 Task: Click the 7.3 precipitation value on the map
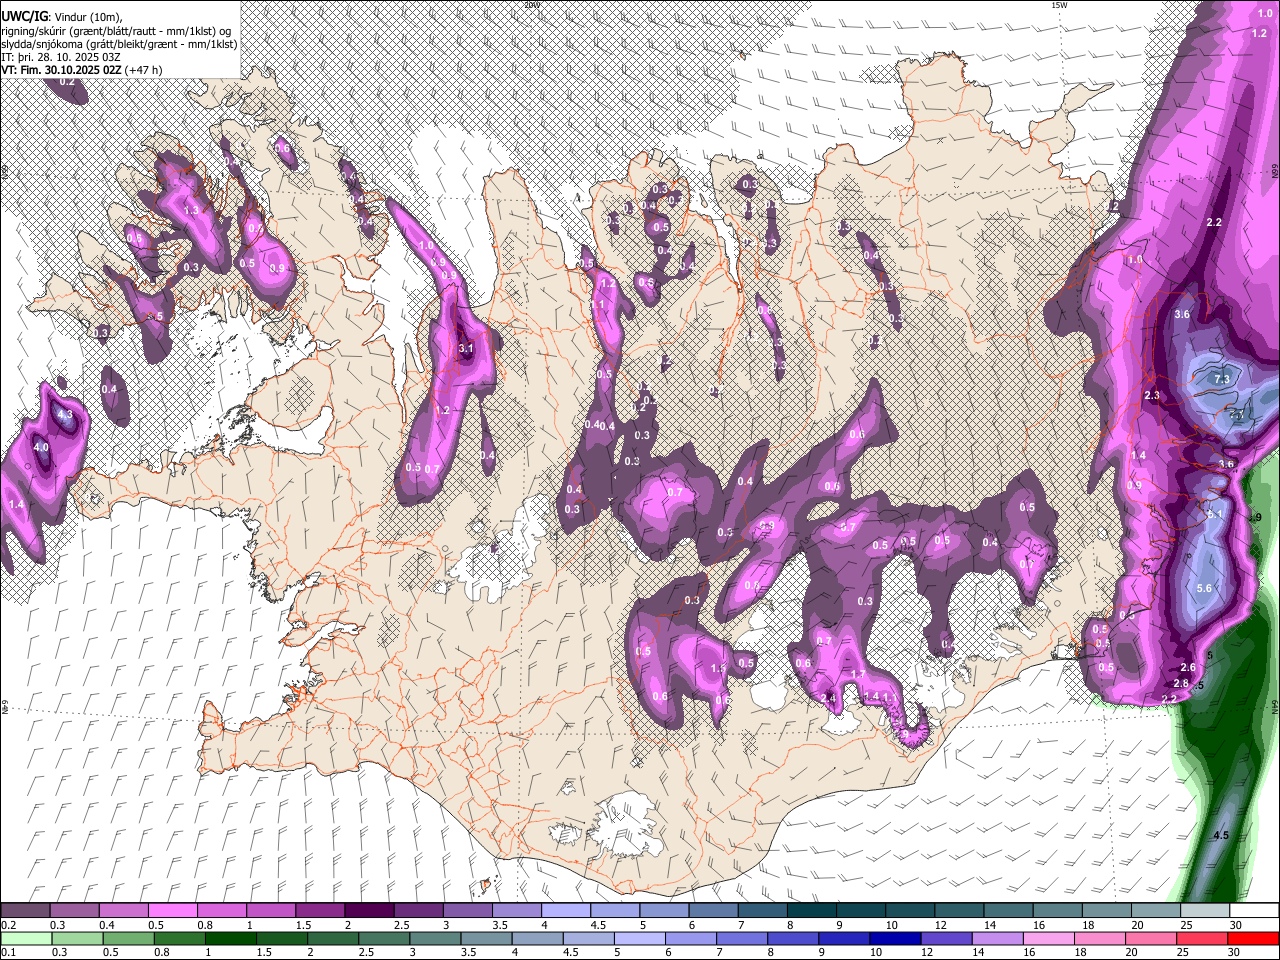(x=1222, y=380)
